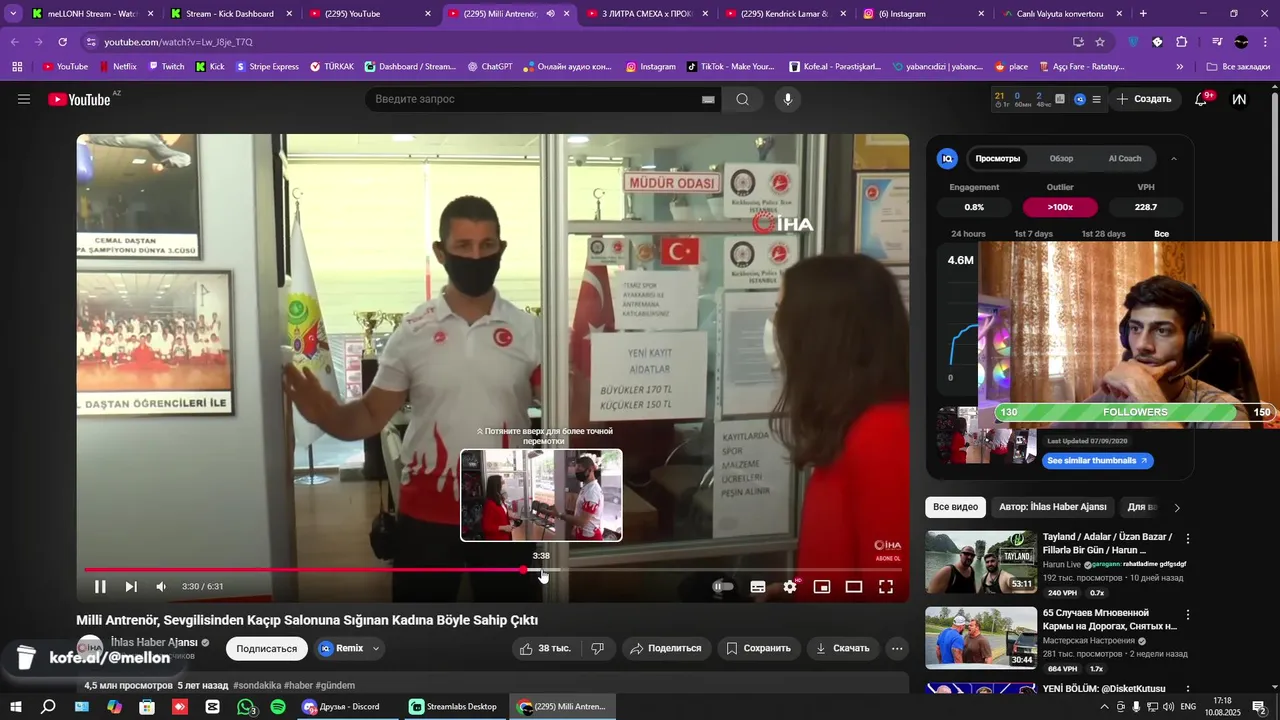Open on-screen keyboard in search box

click(708, 99)
